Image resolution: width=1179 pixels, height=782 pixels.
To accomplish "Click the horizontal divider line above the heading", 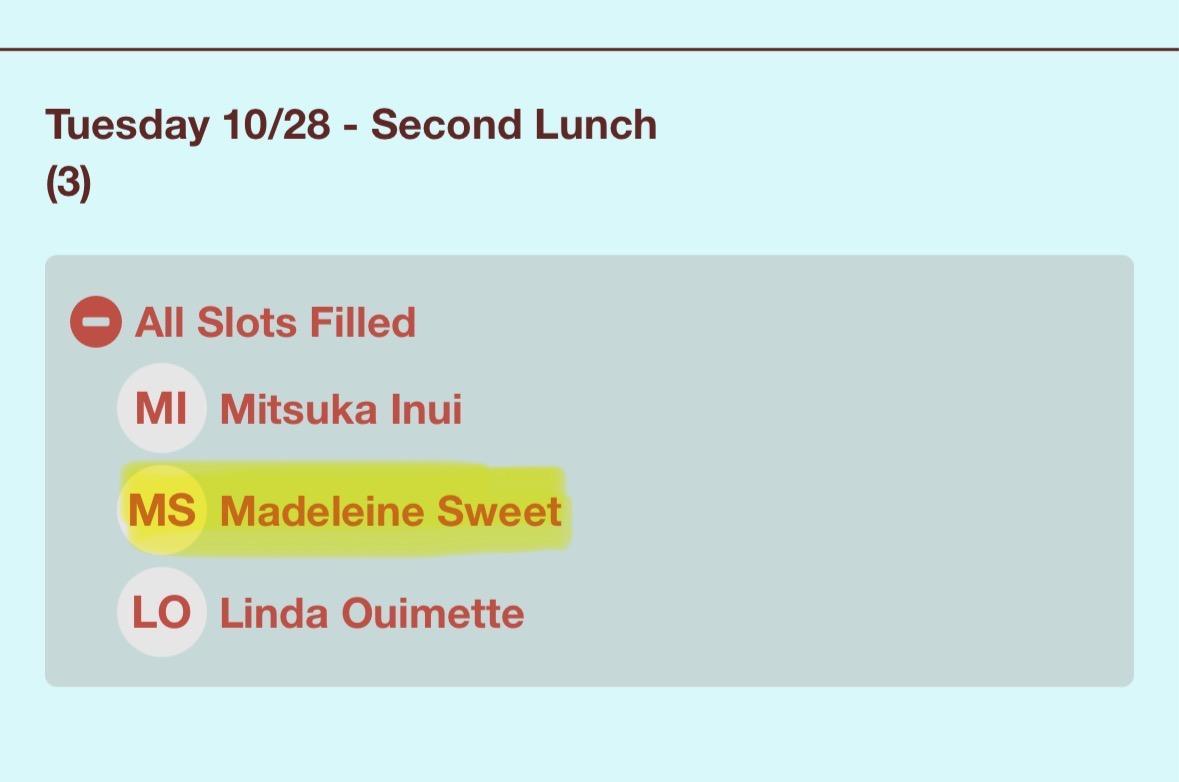I will tap(589, 48).
